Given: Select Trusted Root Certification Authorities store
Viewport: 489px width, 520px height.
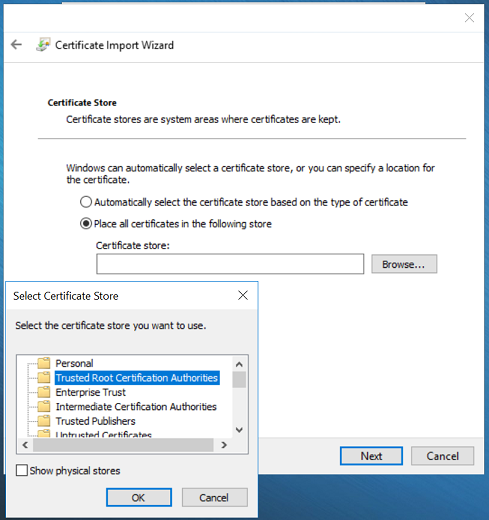Looking at the screenshot, I should 137,378.
